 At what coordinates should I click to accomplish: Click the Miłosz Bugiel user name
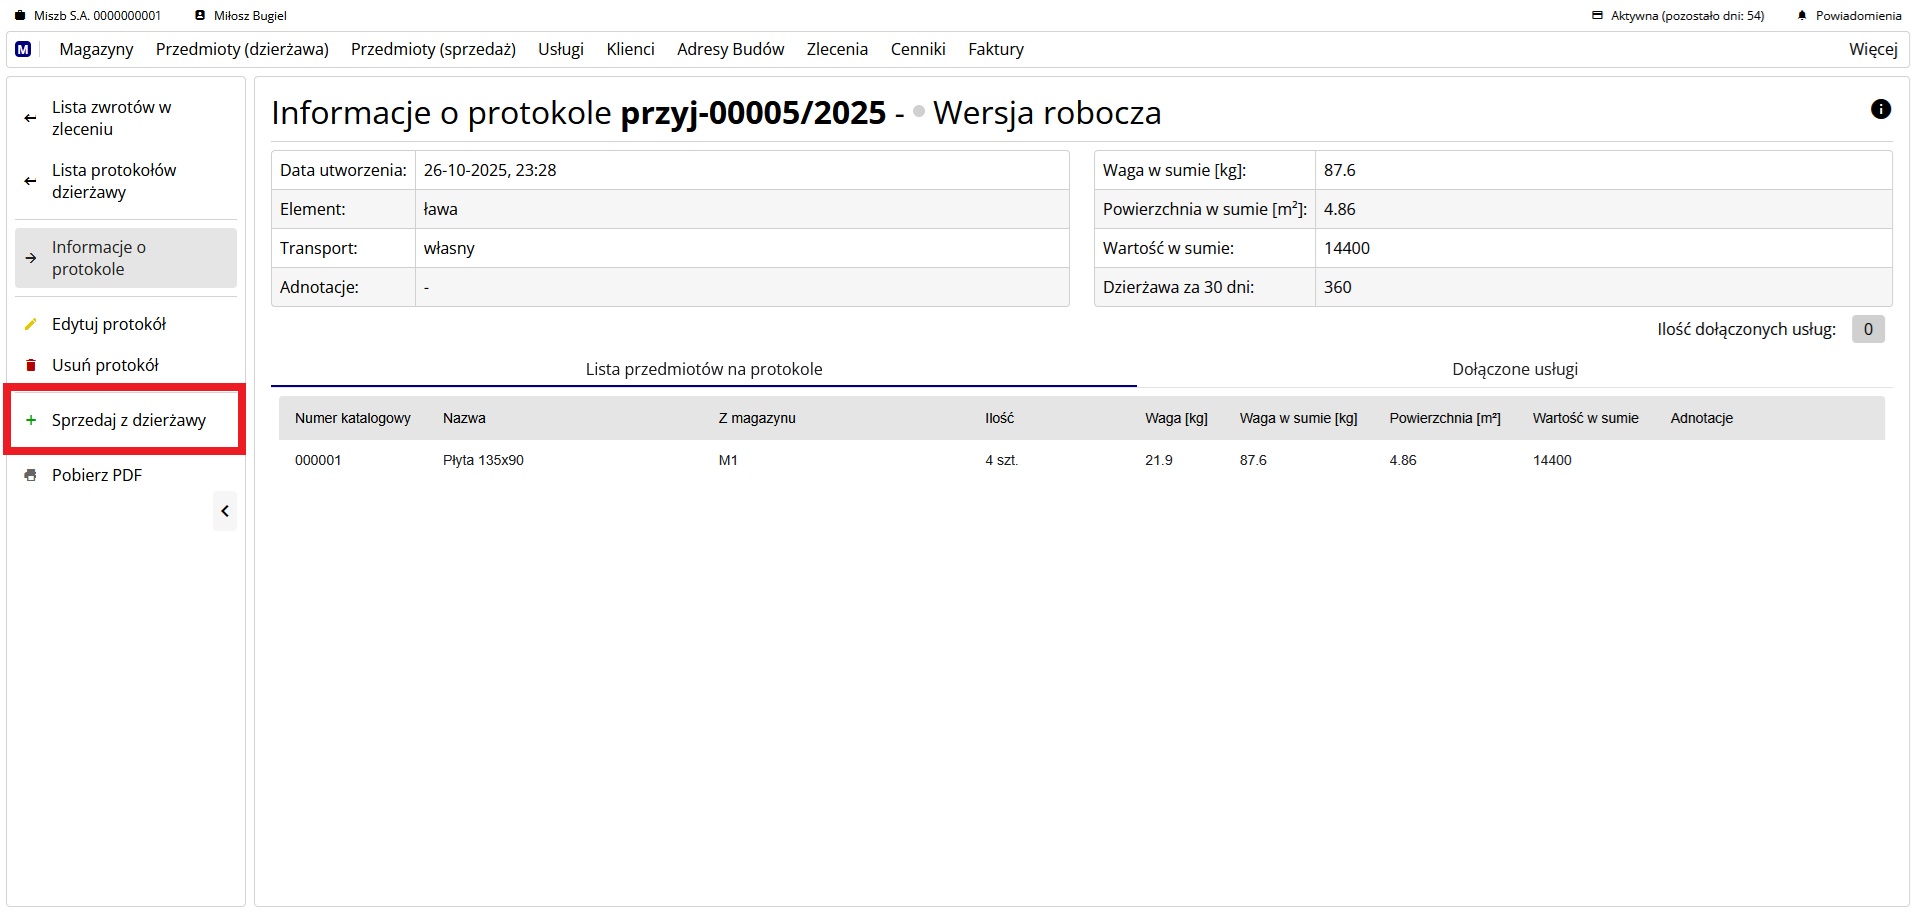[x=250, y=16]
